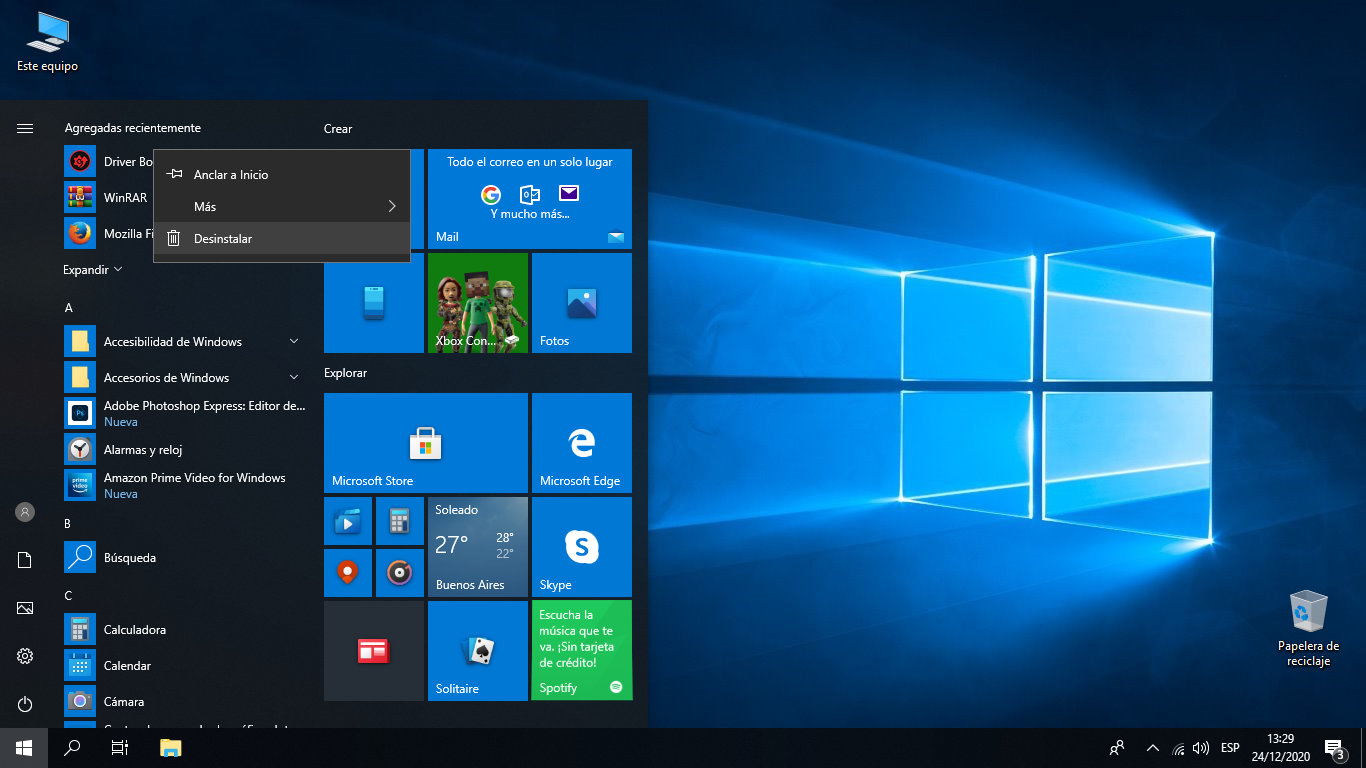Open Calendar from the app list
The image size is (1366, 768).
185,665
